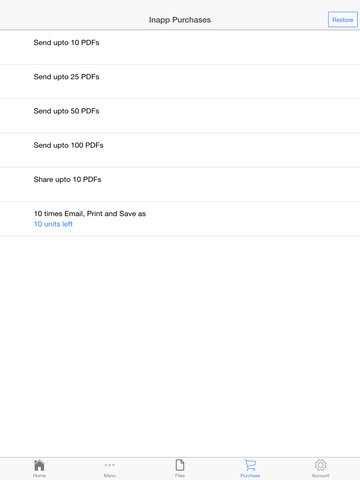This screenshot has height=480, width=360.
Task: Tap the Purchase tab label
Action: point(250,476)
